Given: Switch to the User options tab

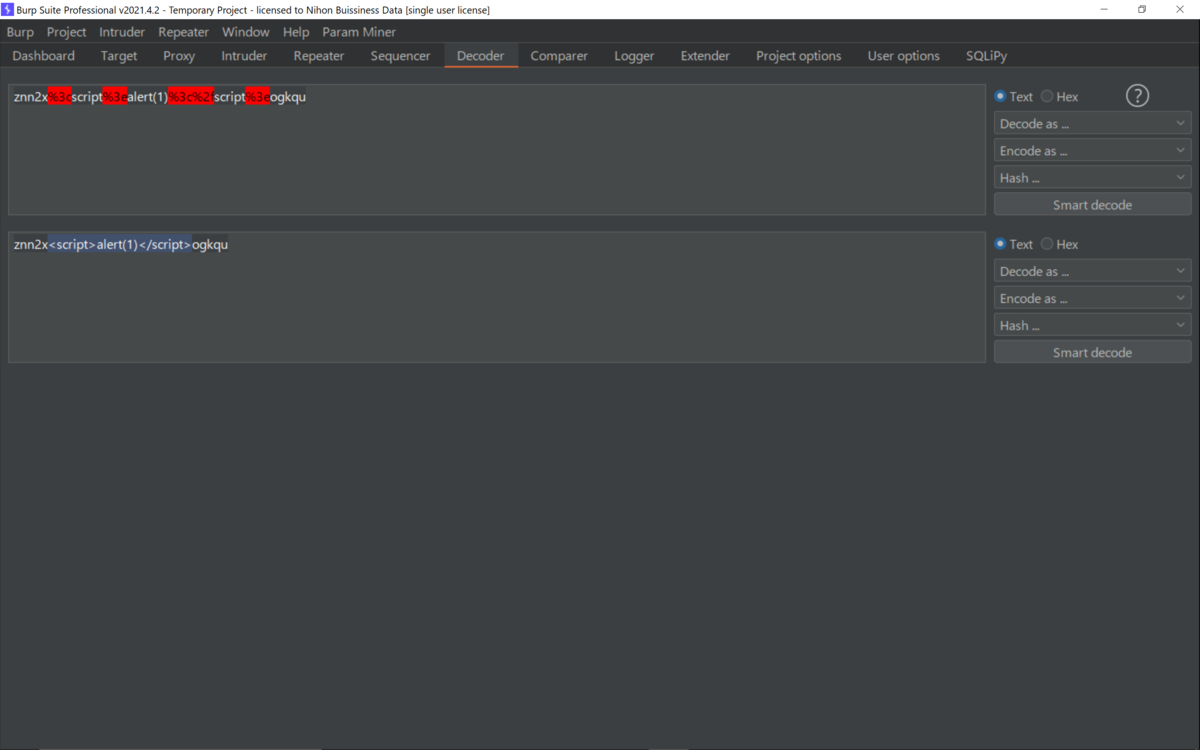Looking at the screenshot, I should pyautogui.click(x=904, y=56).
